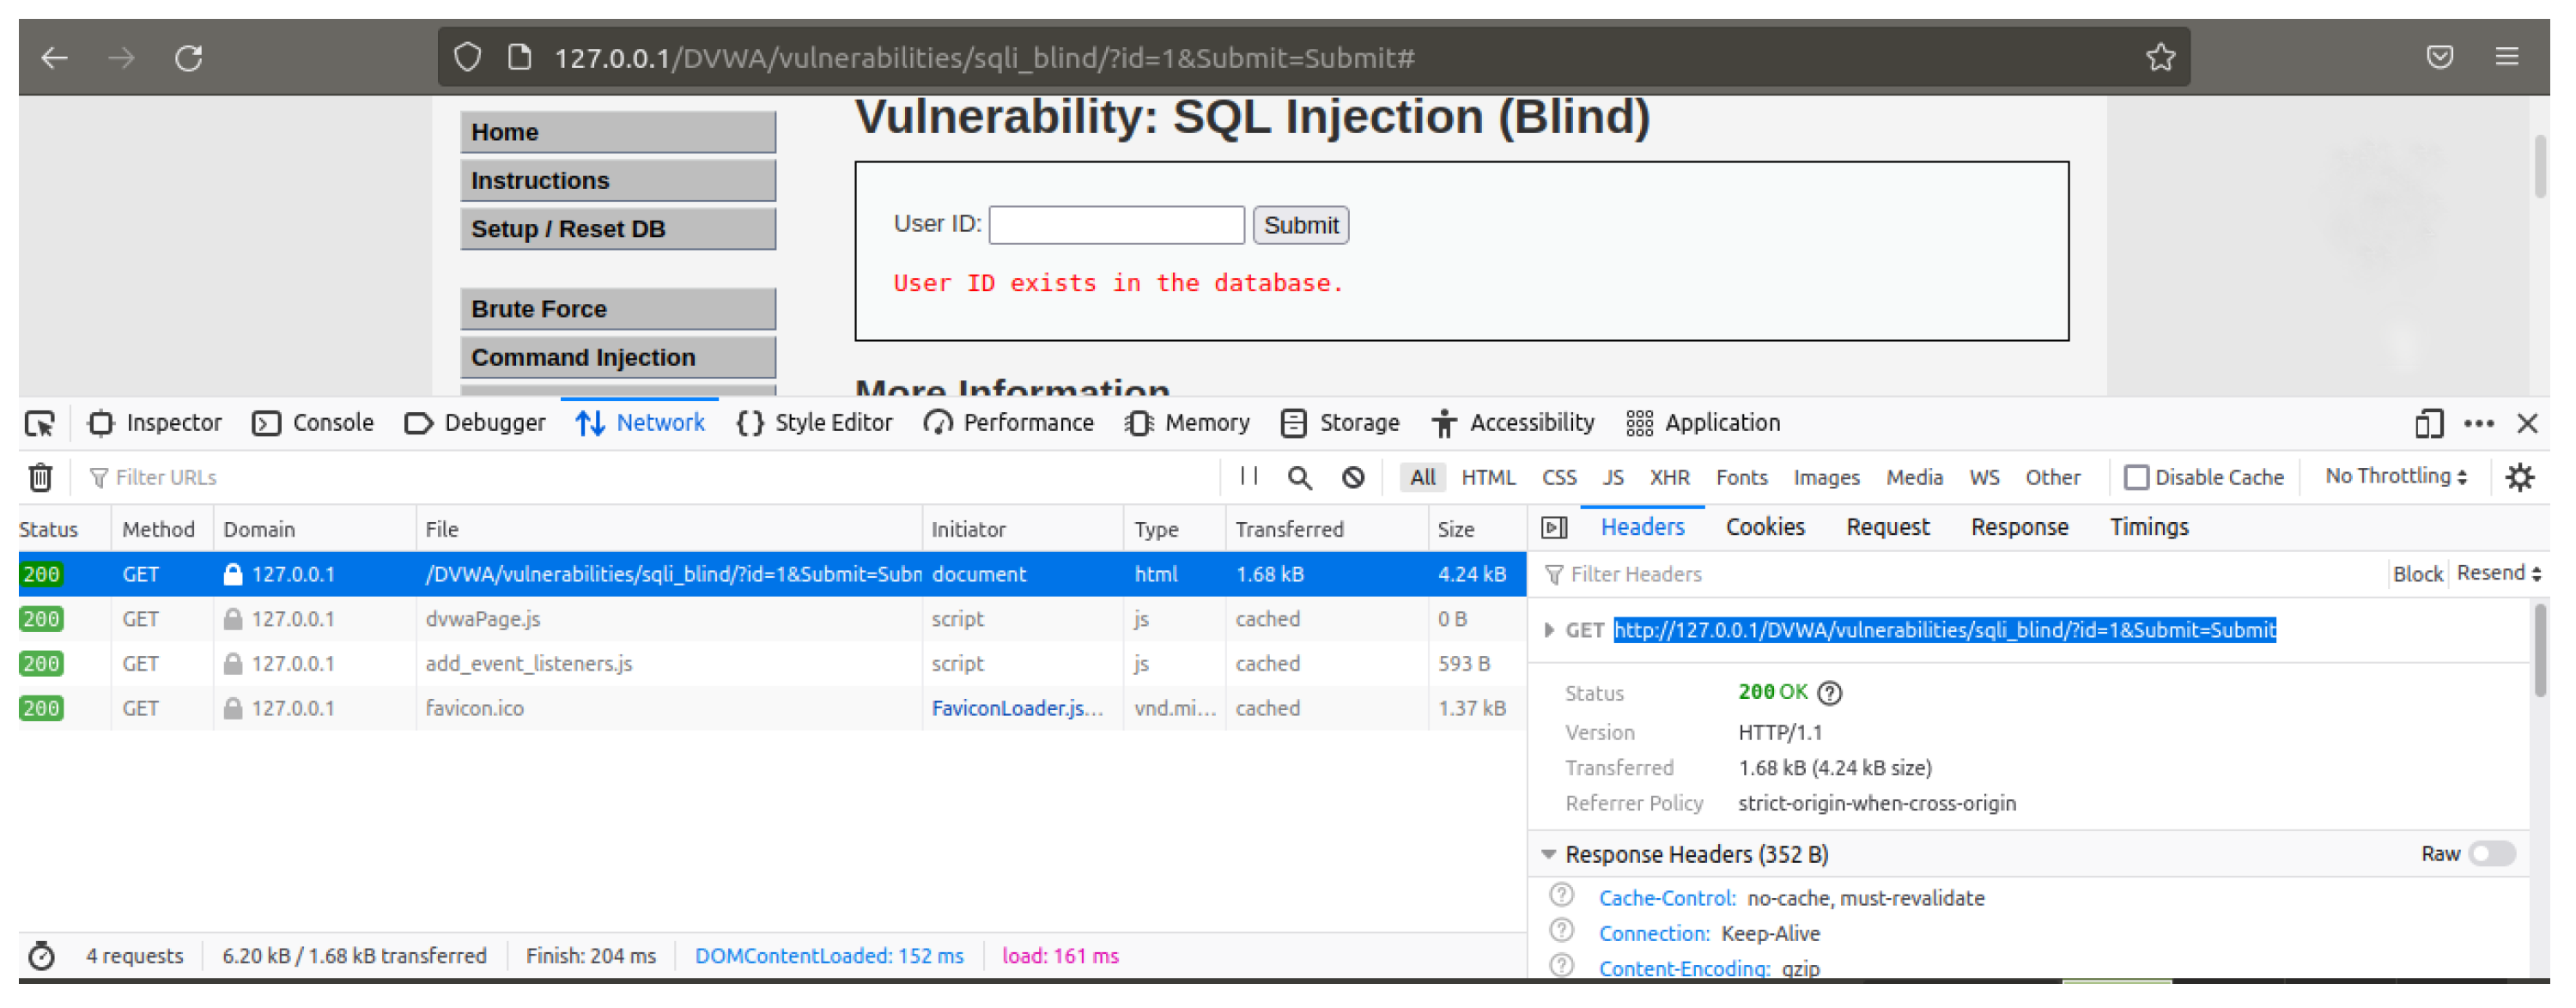Bookmark this page with the star
This screenshot has width=2576, height=1008.
2160,58
